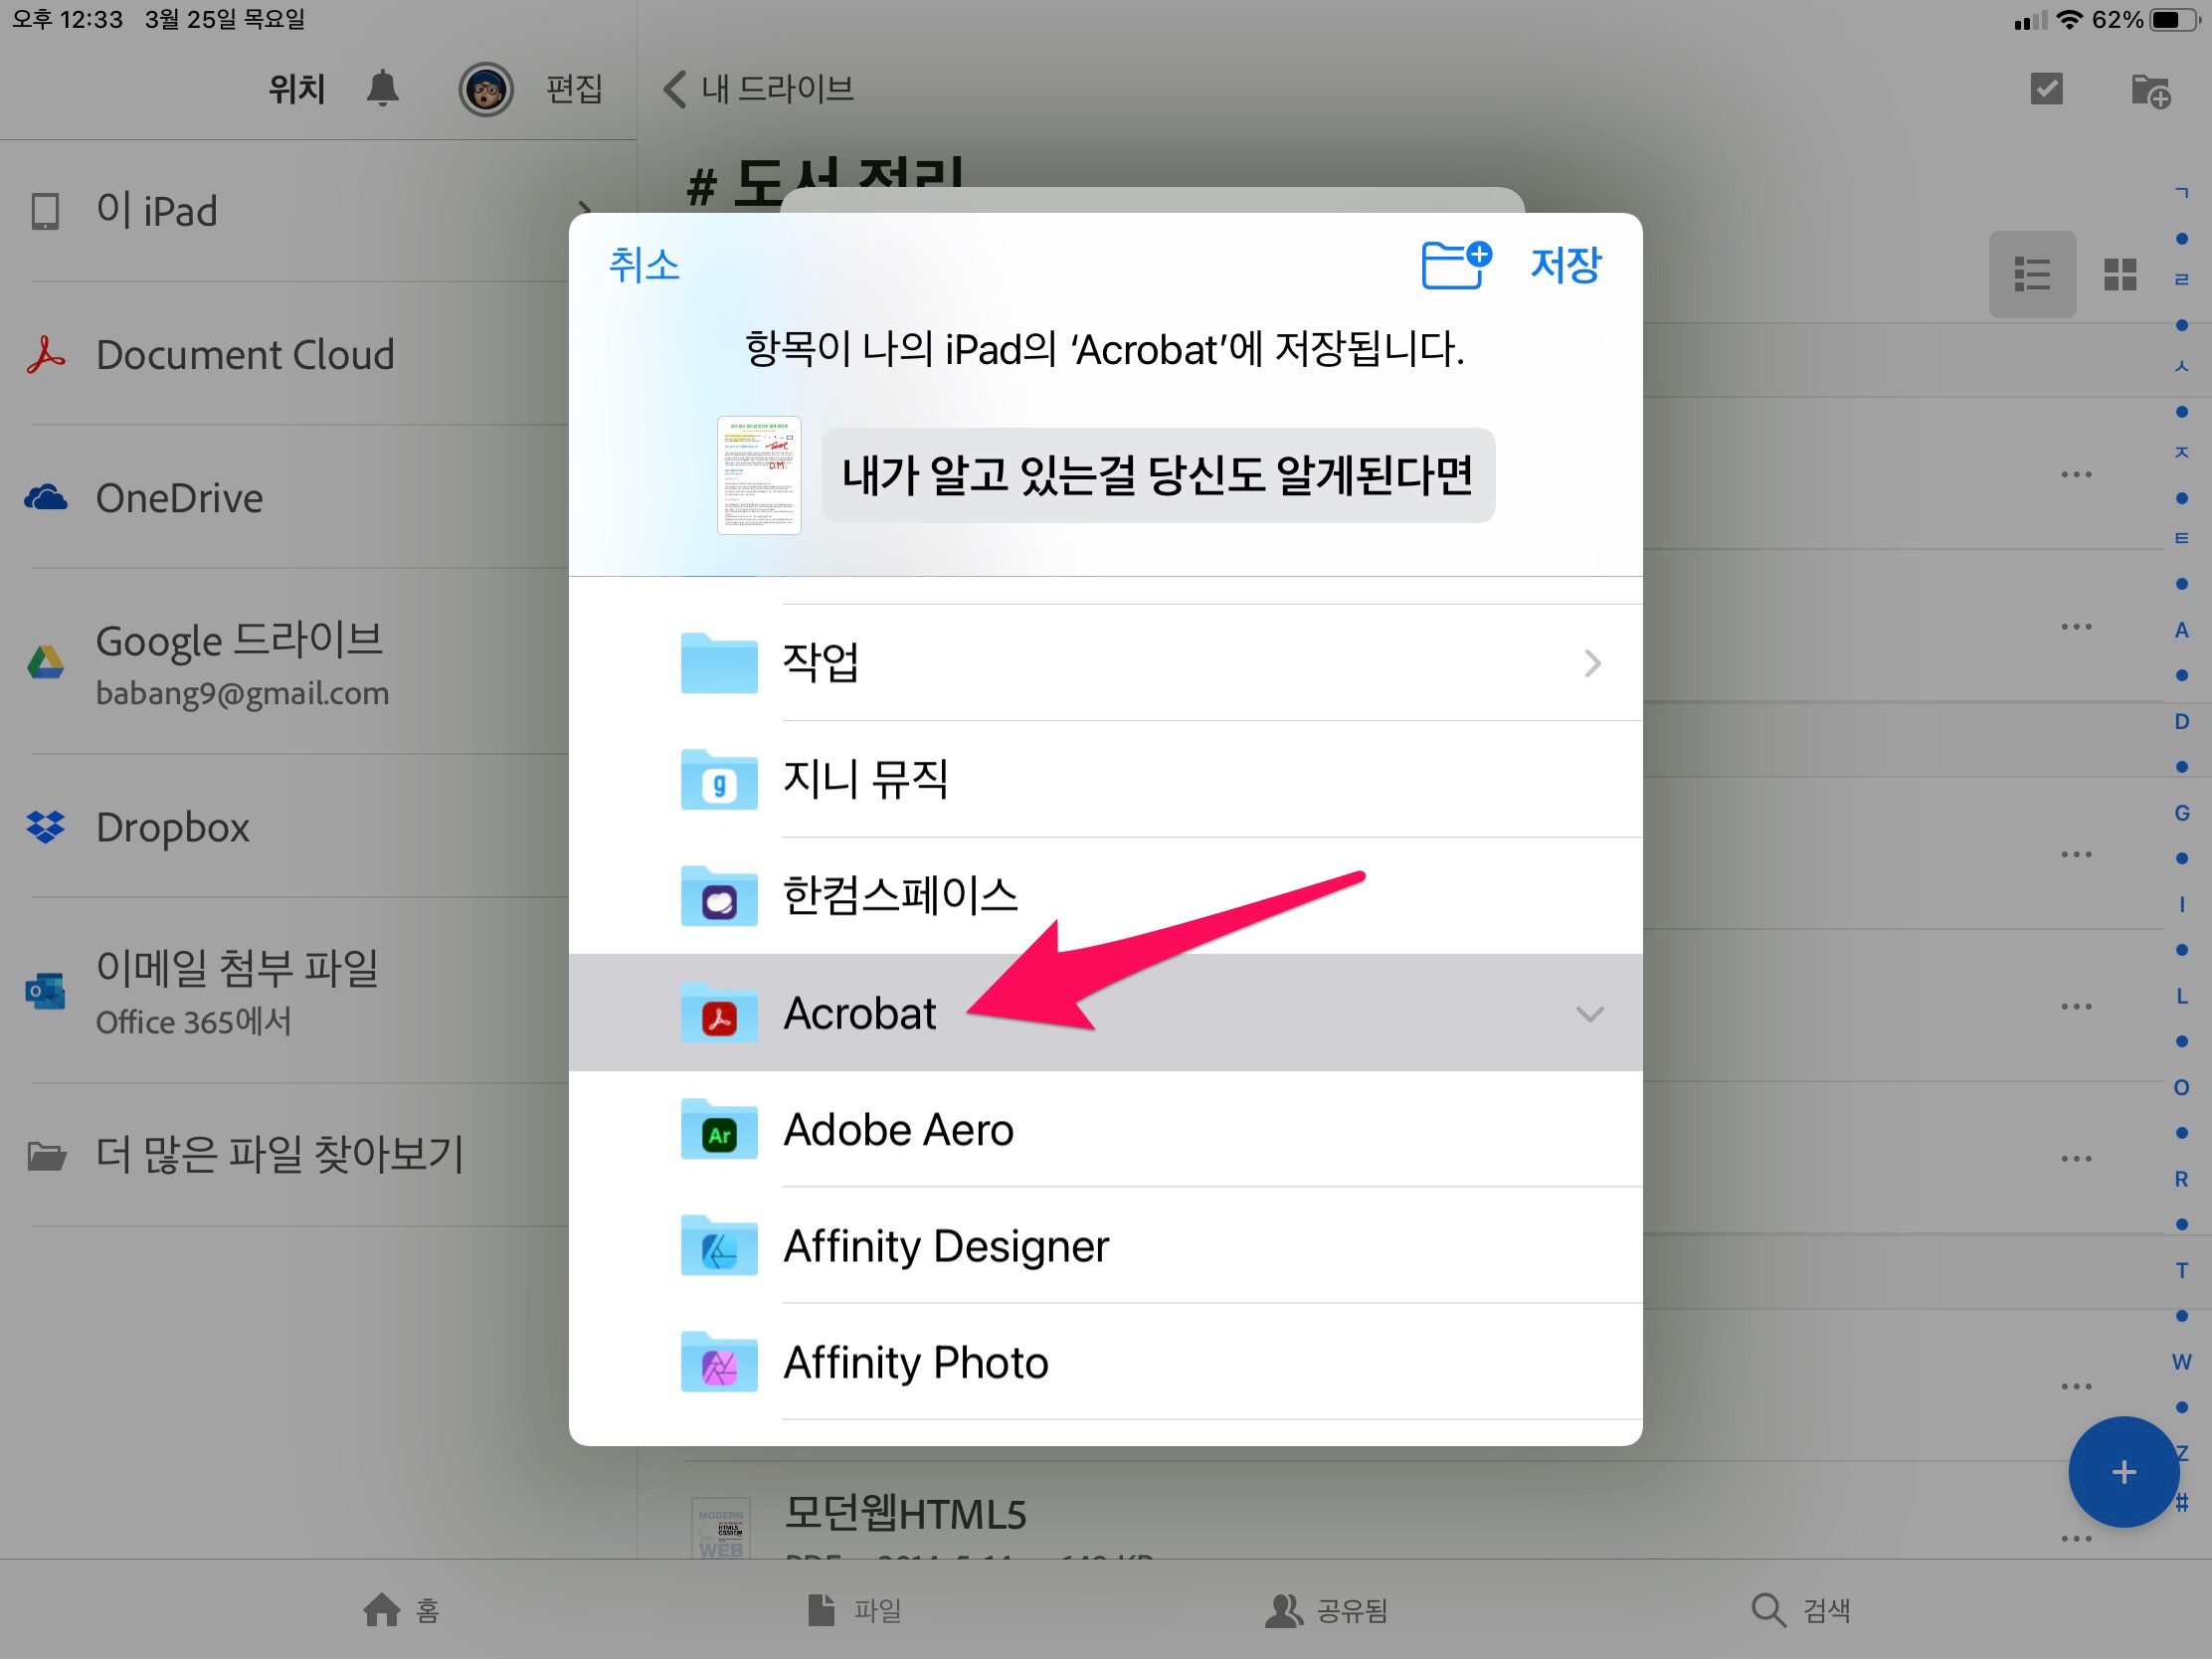Tap the notification bell icon
This screenshot has height=1659, width=2212.
(382, 89)
